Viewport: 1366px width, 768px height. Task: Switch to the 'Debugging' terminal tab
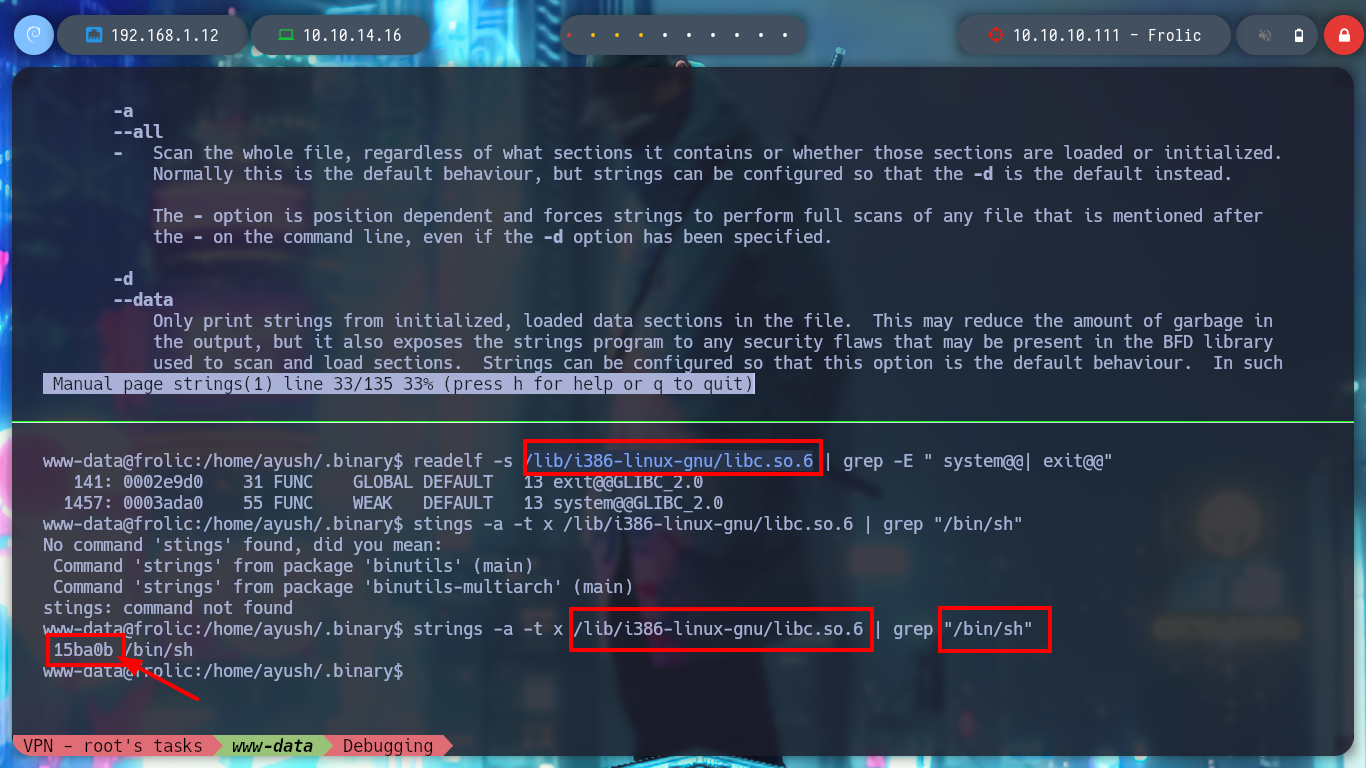388,746
